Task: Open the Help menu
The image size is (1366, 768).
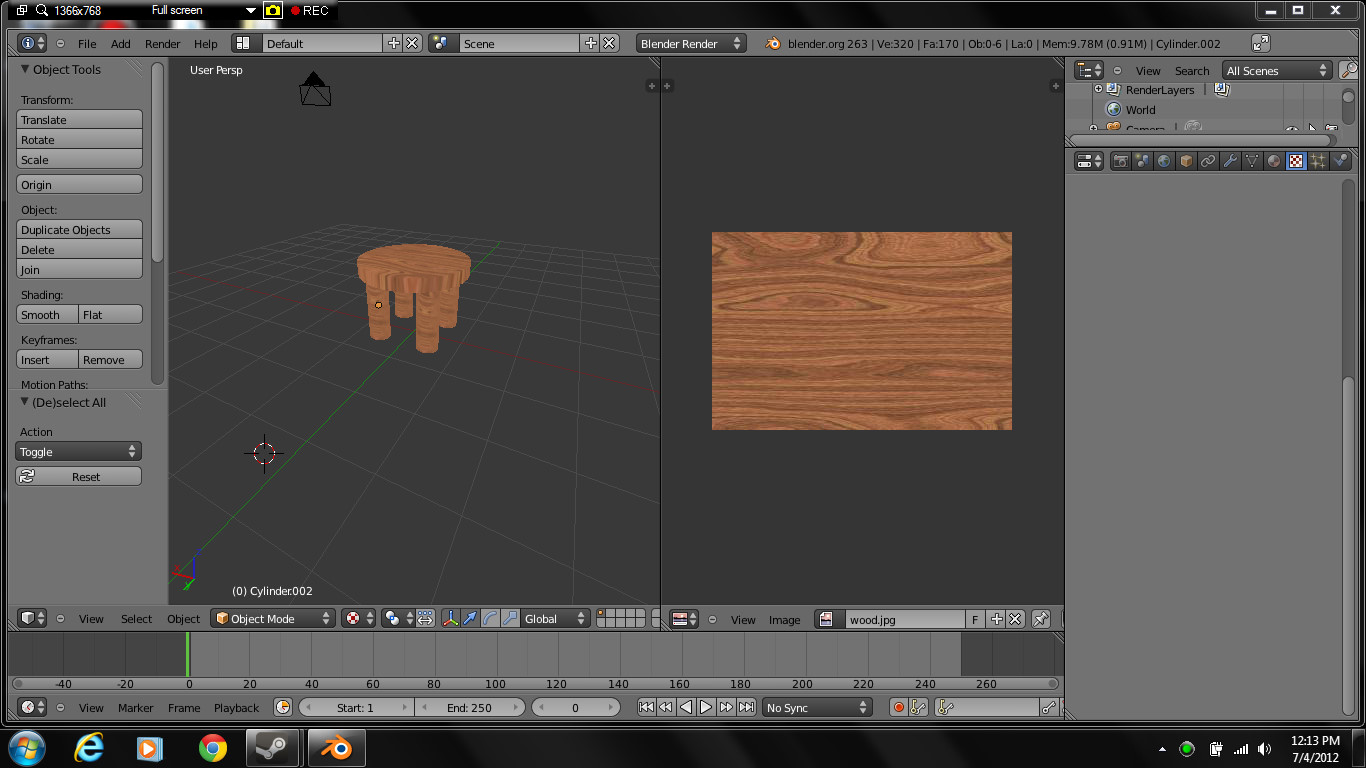Action: tap(206, 44)
